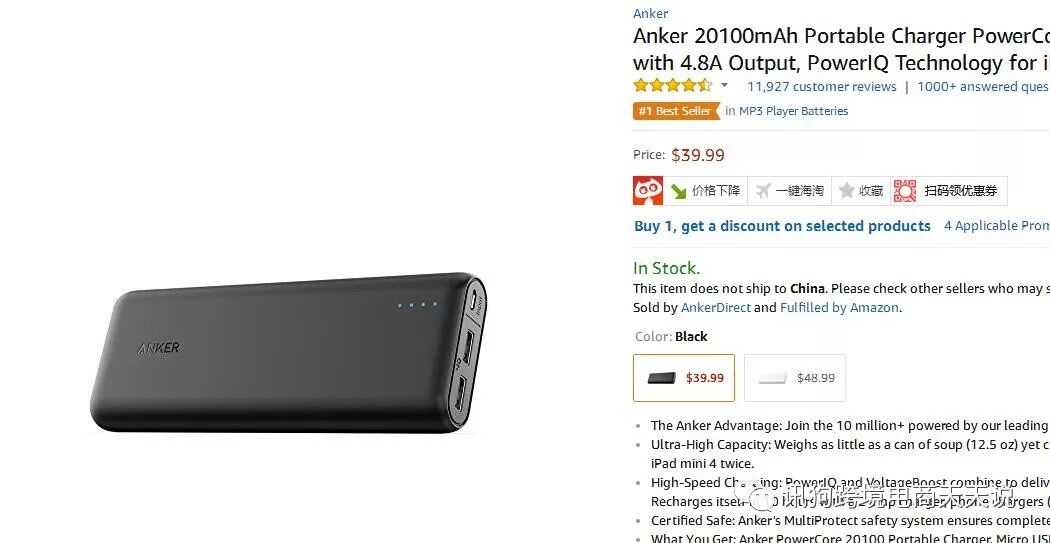Expand the 4 Applicable Promotions list

(x=997, y=226)
